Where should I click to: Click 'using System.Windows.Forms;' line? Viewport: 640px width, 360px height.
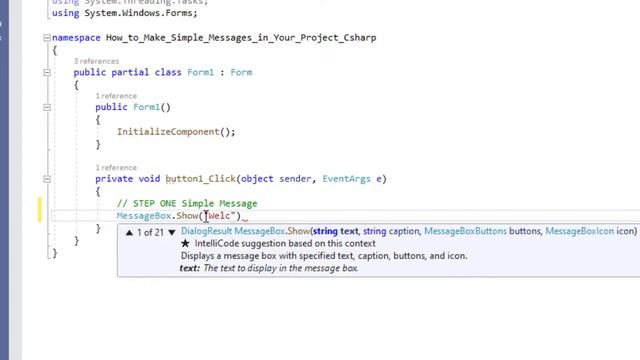(124, 13)
